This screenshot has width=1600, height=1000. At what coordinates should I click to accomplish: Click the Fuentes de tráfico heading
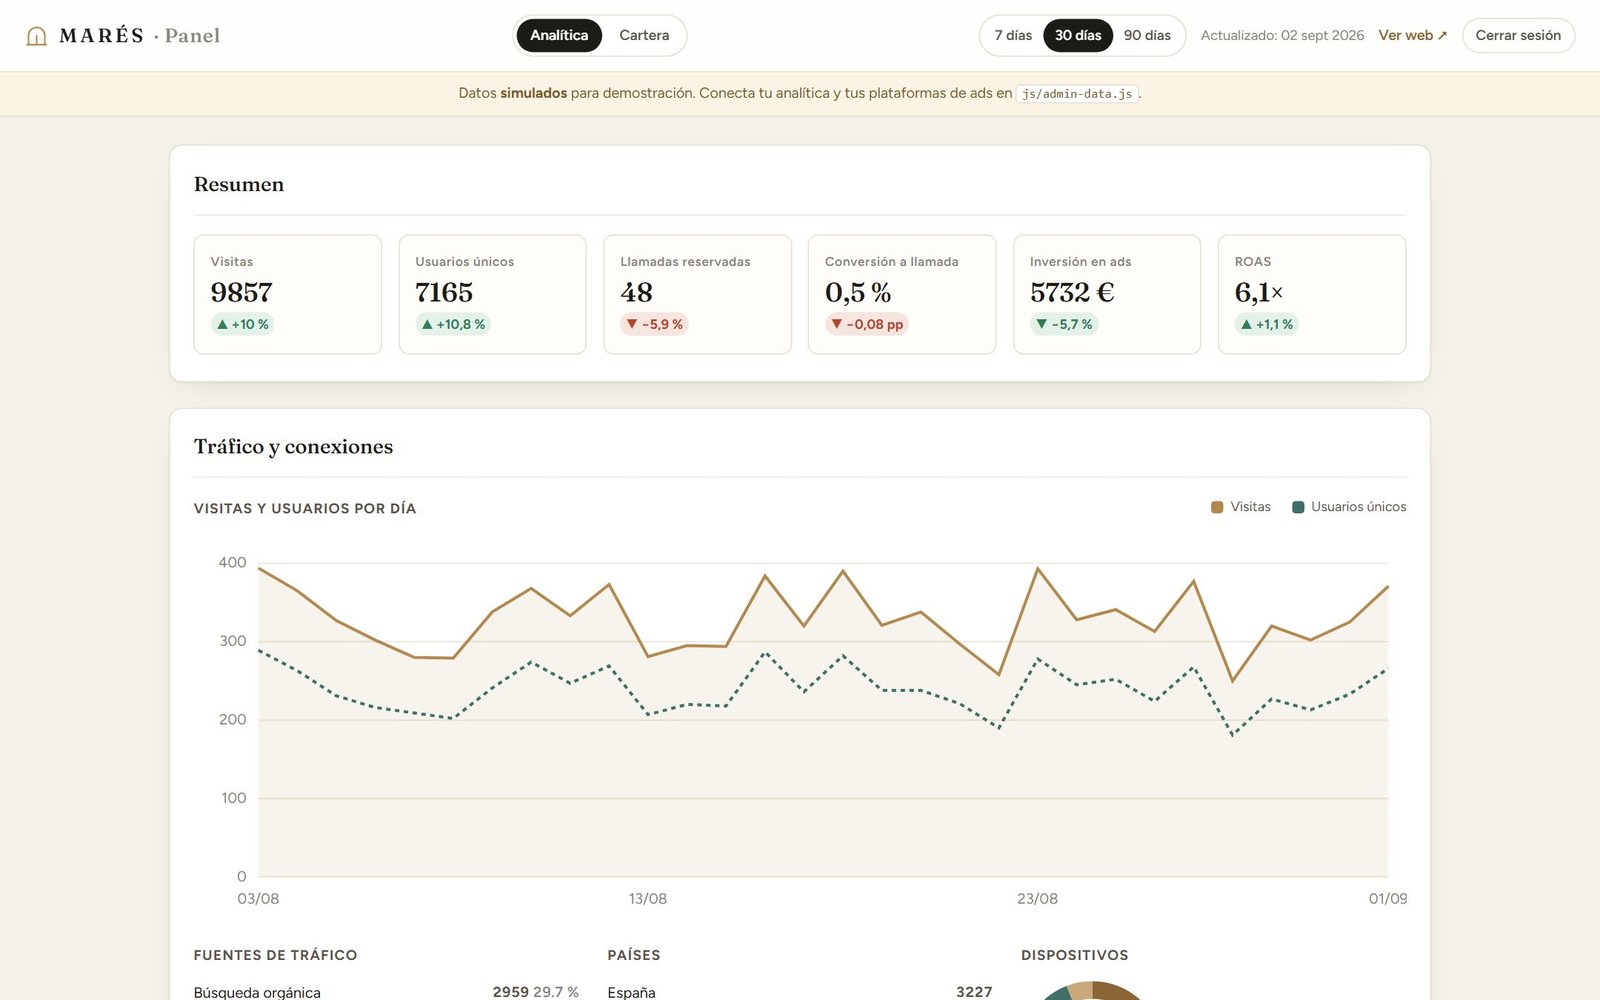pos(275,955)
